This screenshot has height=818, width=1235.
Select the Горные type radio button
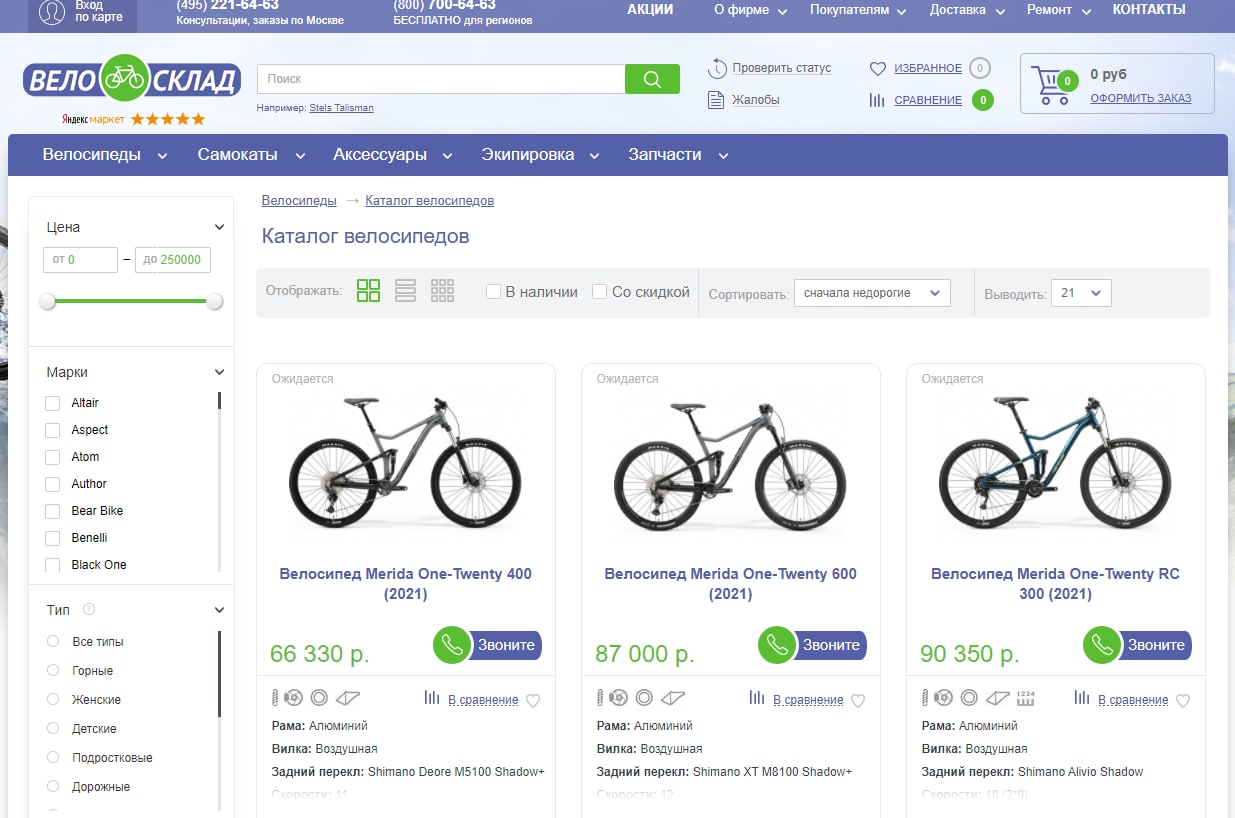click(53, 670)
